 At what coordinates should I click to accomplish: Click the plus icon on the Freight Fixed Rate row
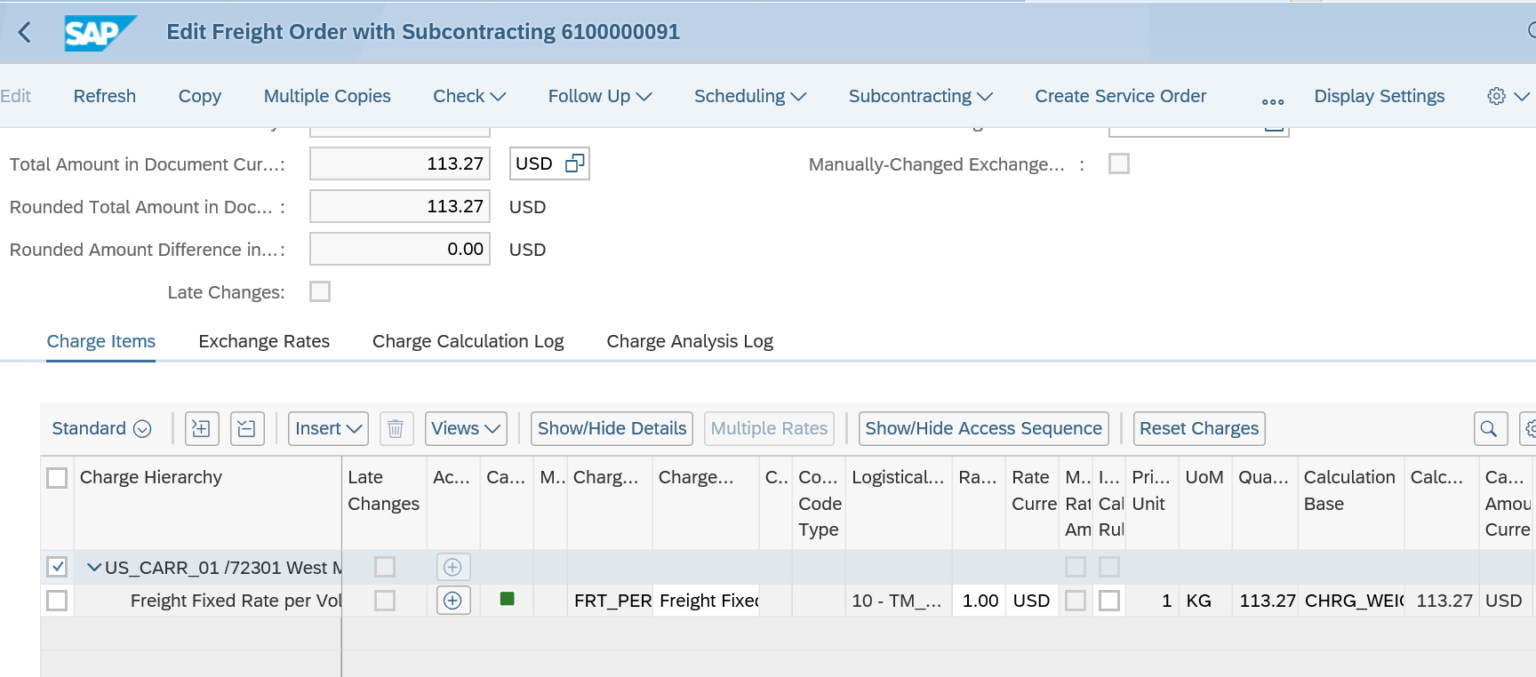[451, 601]
